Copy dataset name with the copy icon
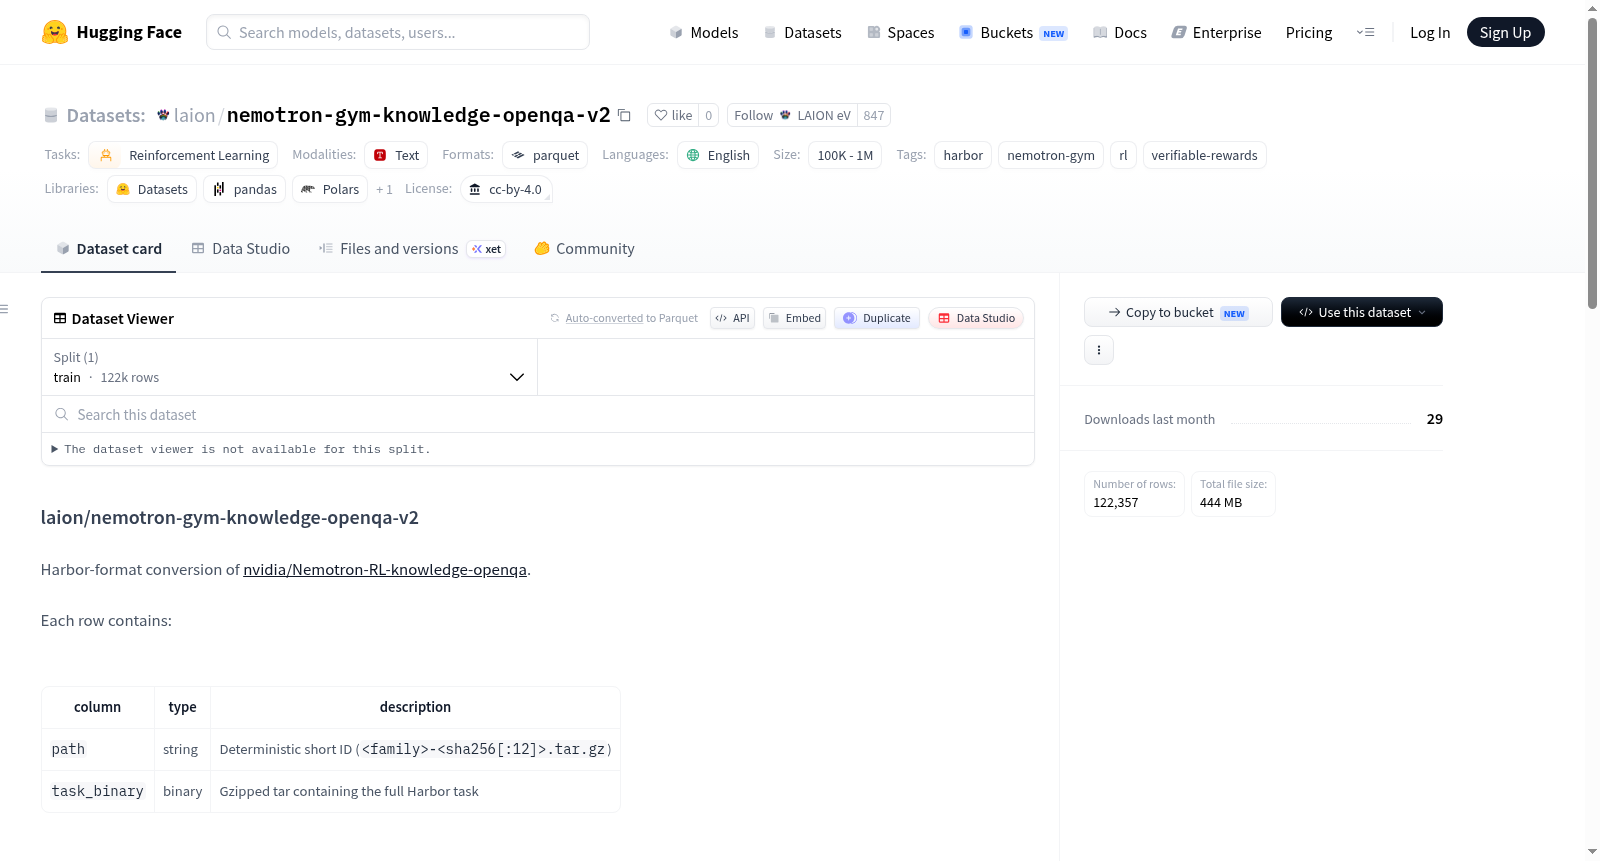 pyautogui.click(x=624, y=115)
